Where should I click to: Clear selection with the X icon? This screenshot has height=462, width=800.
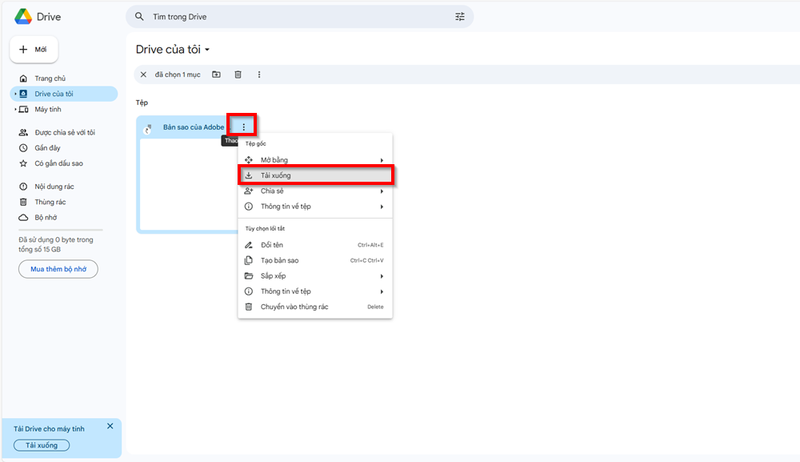[x=143, y=74]
